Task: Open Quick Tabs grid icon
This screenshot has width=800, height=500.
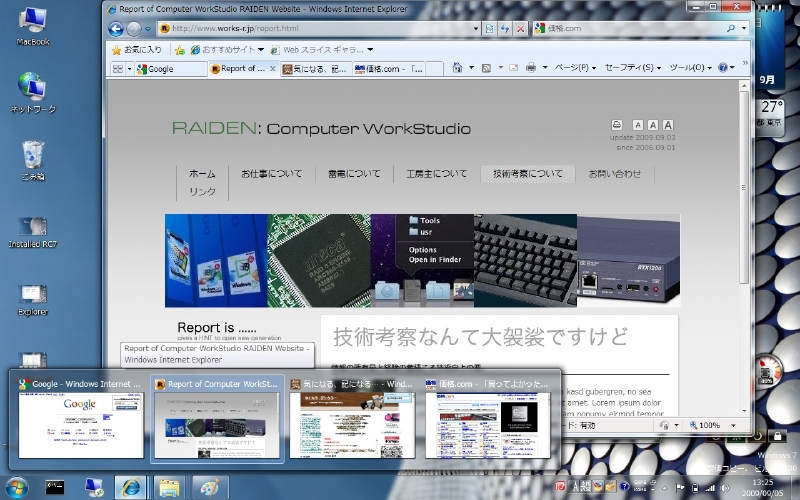Action: [x=118, y=69]
